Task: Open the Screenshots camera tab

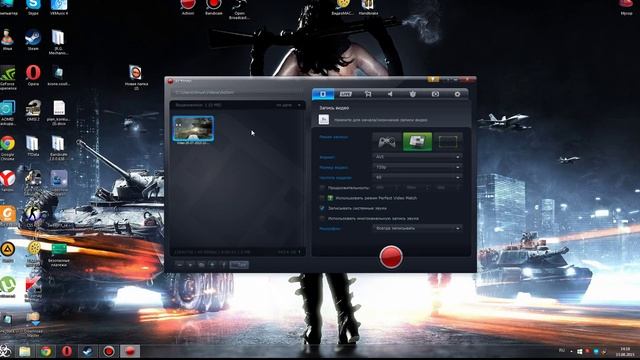Action: (x=436, y=94)
